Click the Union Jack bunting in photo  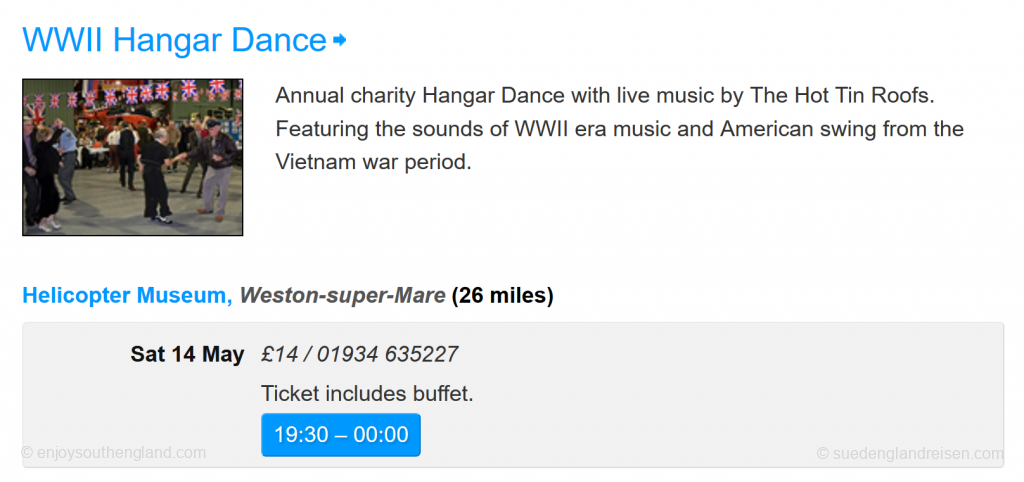(x=131, y=93)
